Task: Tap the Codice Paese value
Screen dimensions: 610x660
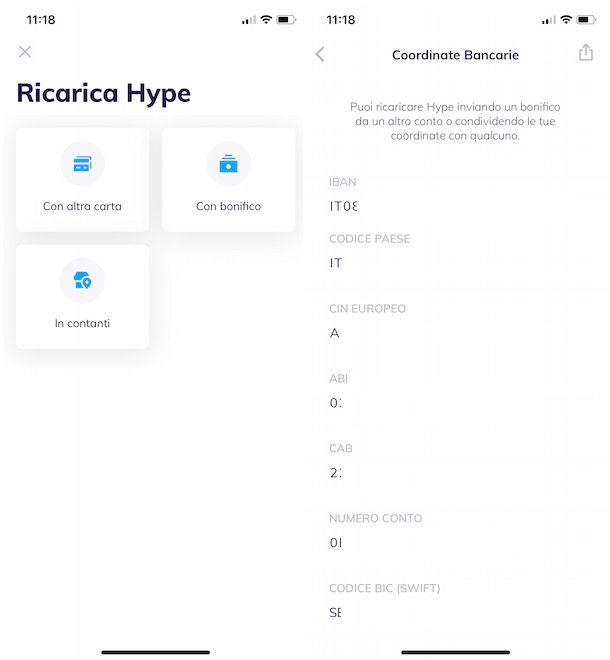Action: pyautogui.click(x=336, y=264)
